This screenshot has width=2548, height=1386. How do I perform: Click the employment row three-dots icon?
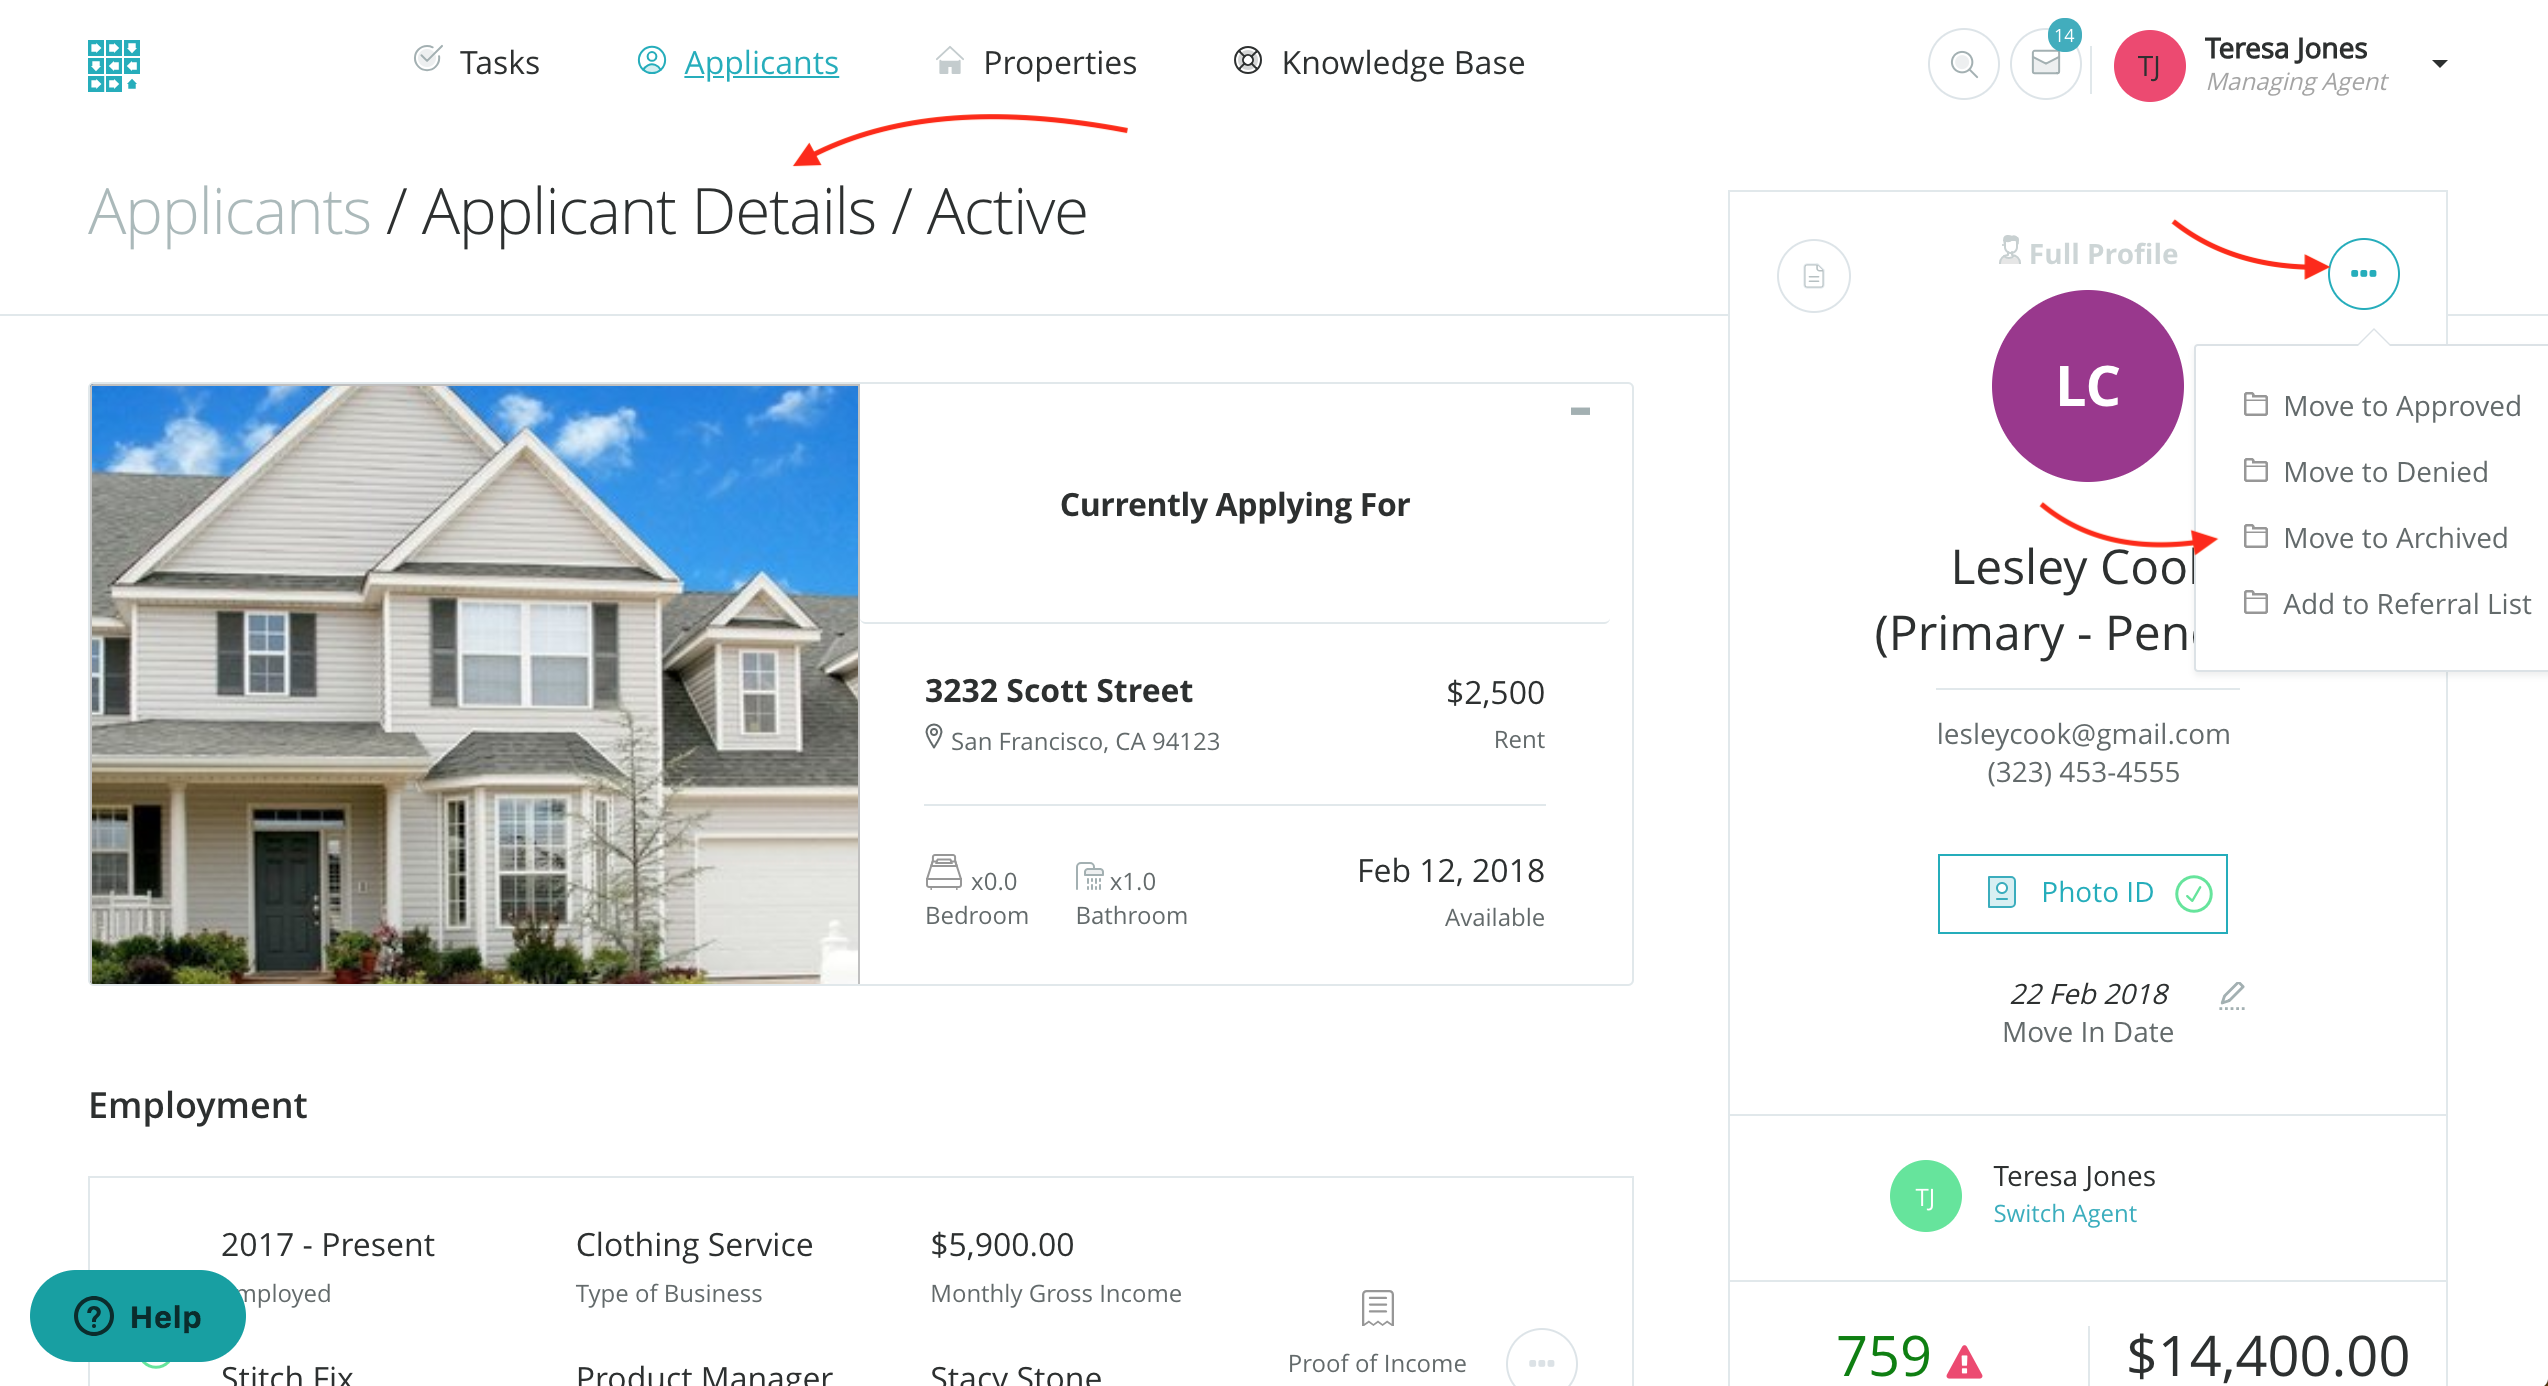1541,1363
